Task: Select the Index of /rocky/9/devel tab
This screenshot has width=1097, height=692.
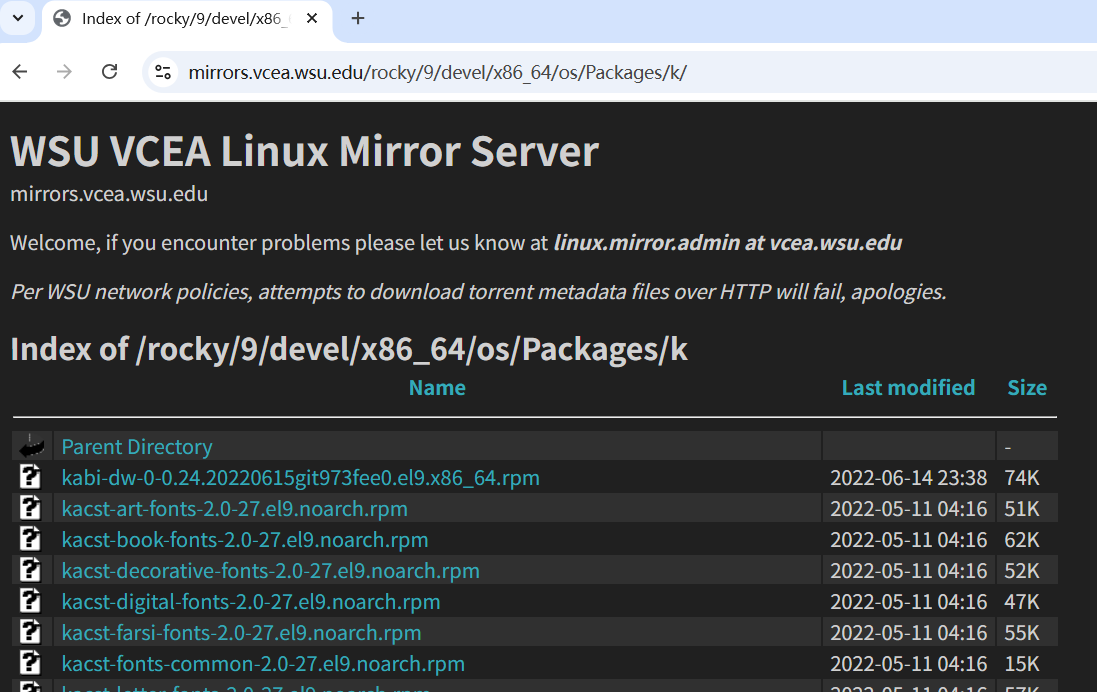Action: (x=187, y=19)
